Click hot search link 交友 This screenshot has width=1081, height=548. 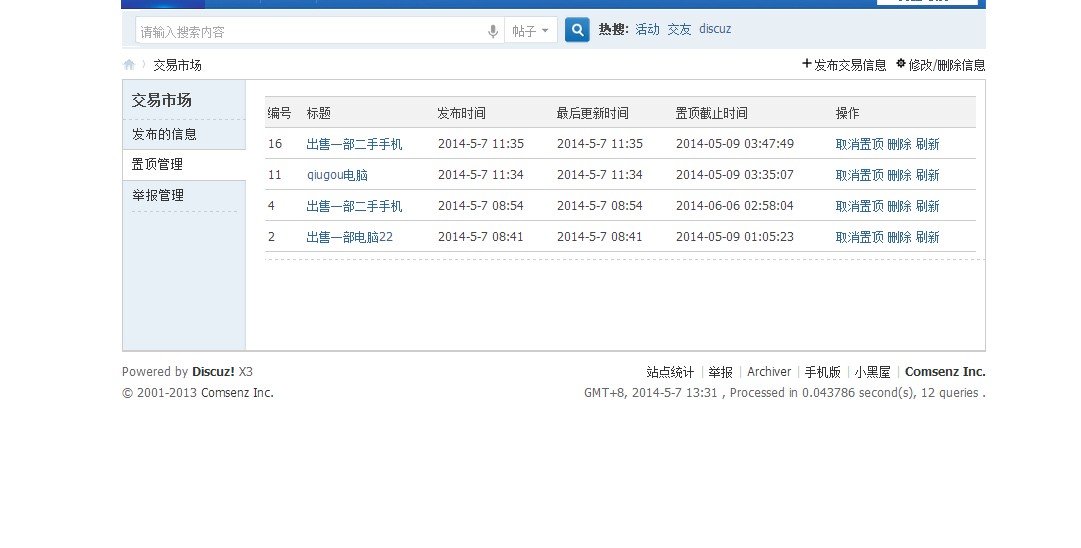click(679, 29)
